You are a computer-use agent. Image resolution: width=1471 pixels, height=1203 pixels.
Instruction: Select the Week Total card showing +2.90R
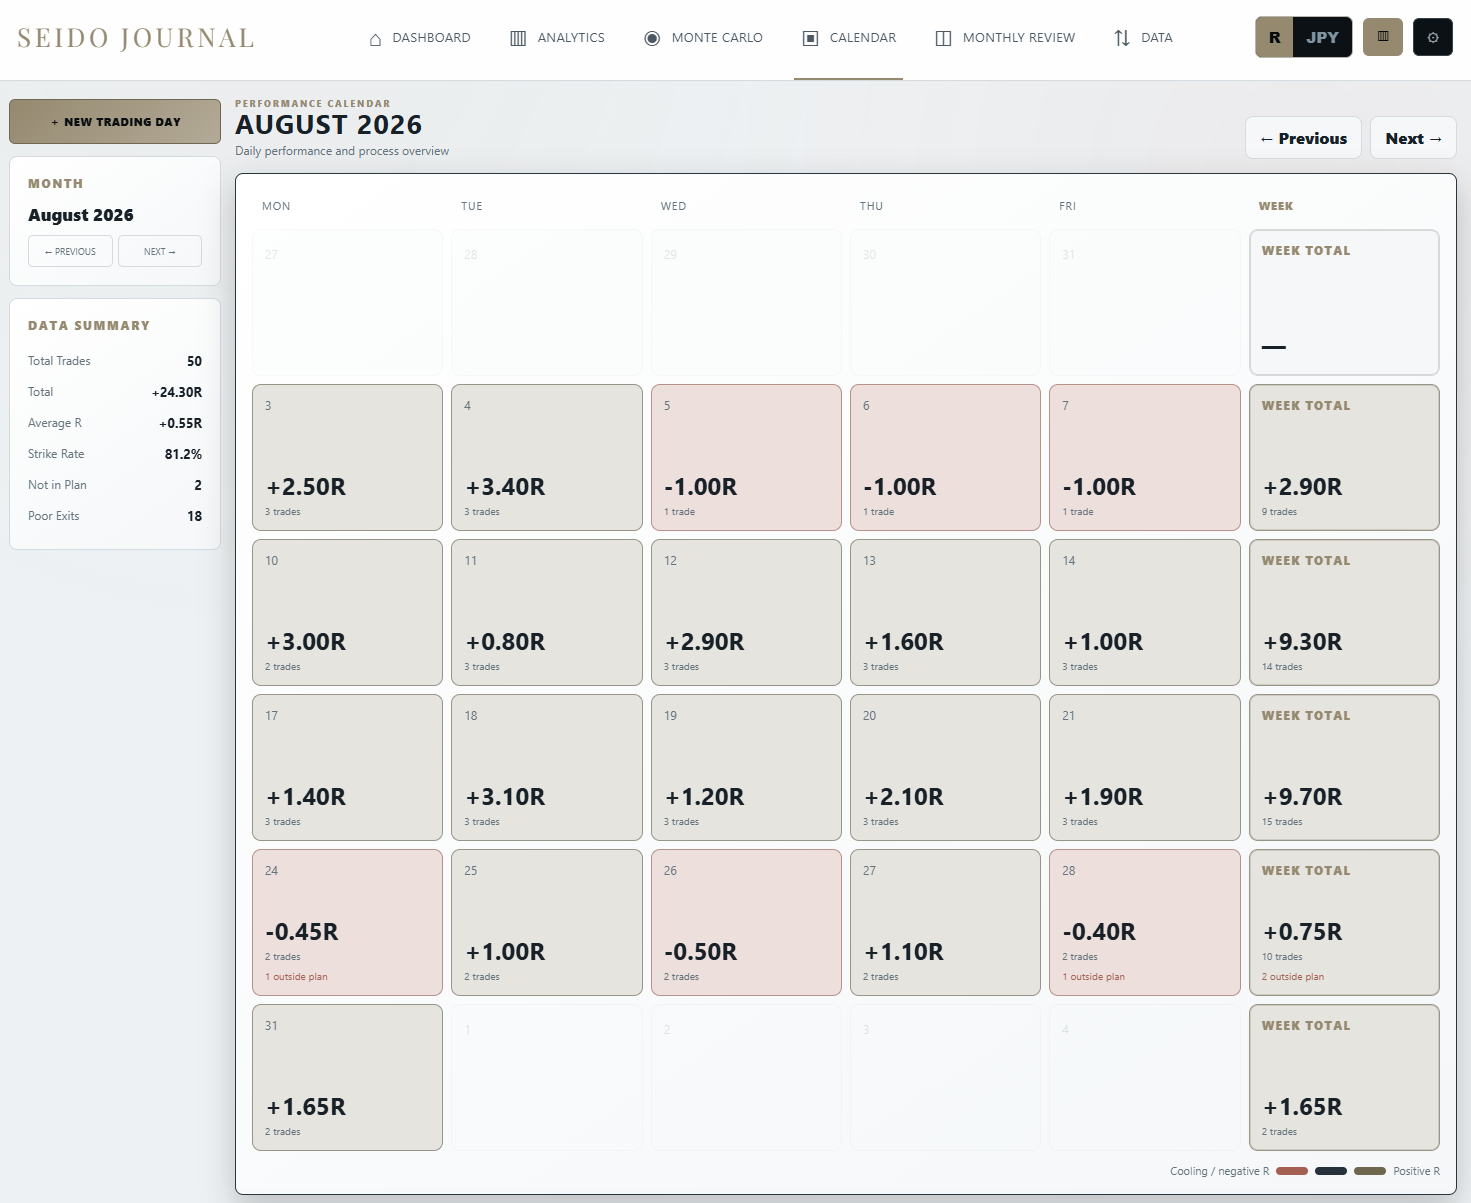click(1344, 457)
